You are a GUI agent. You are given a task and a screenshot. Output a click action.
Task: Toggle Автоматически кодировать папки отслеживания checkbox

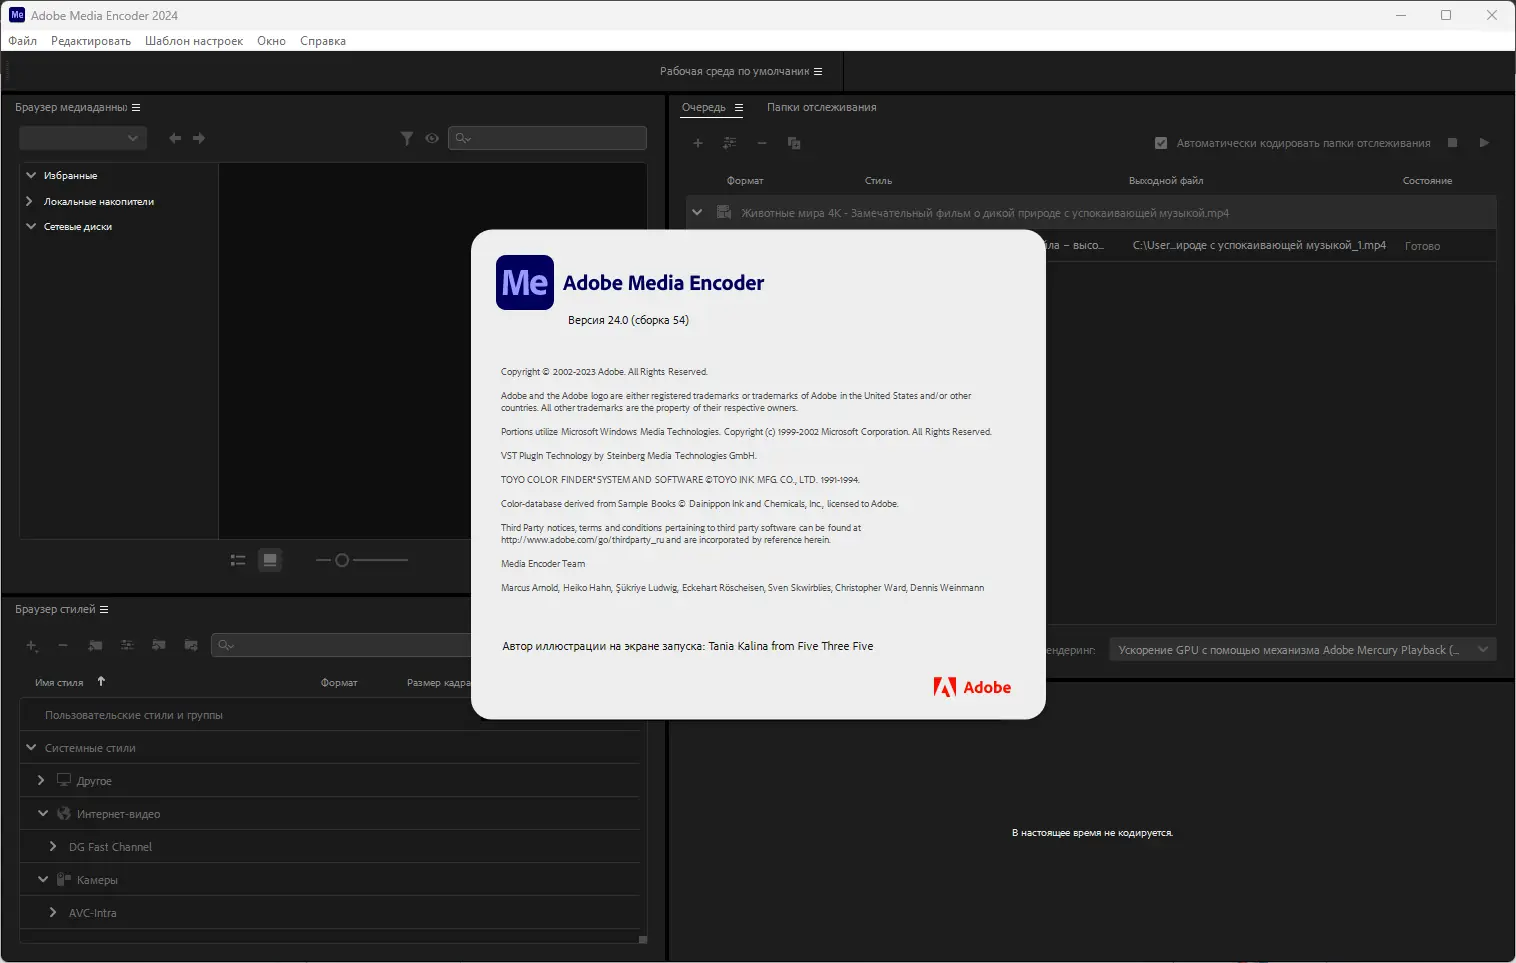click(x=1161, y=143)
